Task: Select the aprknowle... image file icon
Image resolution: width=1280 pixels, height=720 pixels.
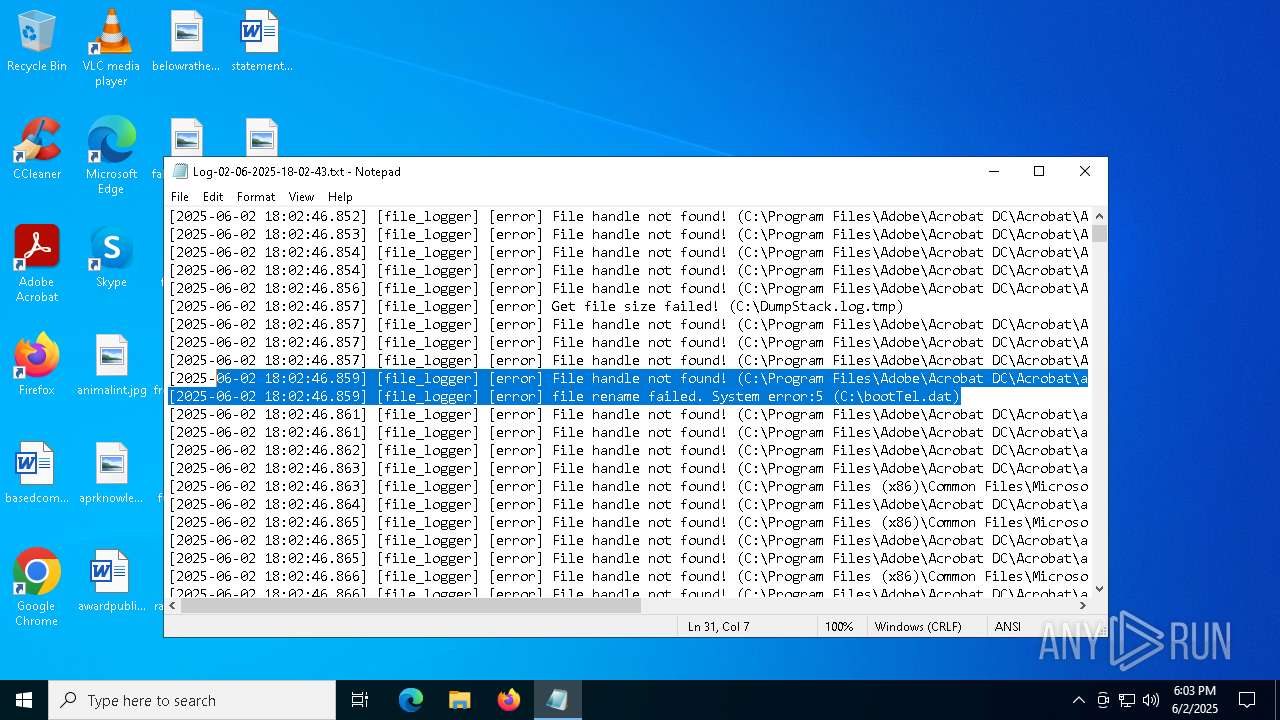Action: (111, 472)
